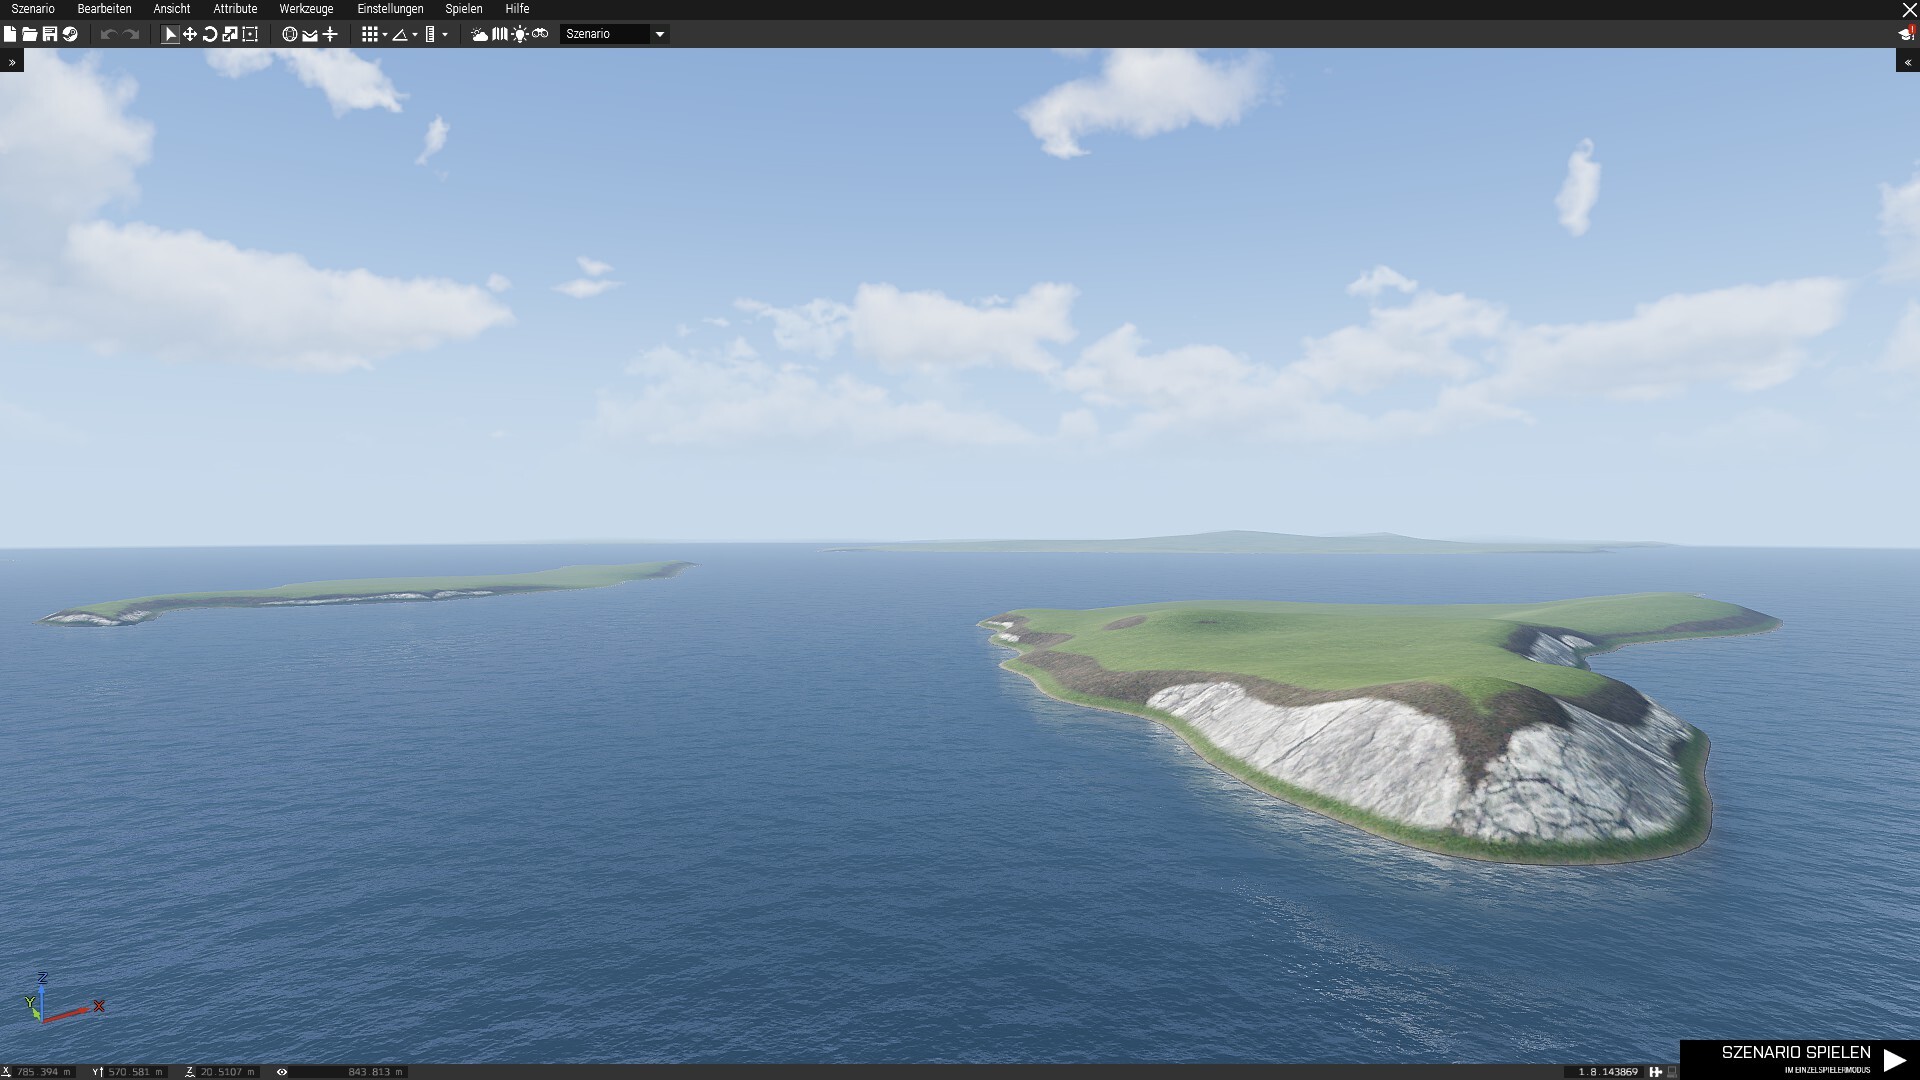1920x1080 pixels.
Task: Toggle the flashlight lamp icon
Action: coord(520,34)
